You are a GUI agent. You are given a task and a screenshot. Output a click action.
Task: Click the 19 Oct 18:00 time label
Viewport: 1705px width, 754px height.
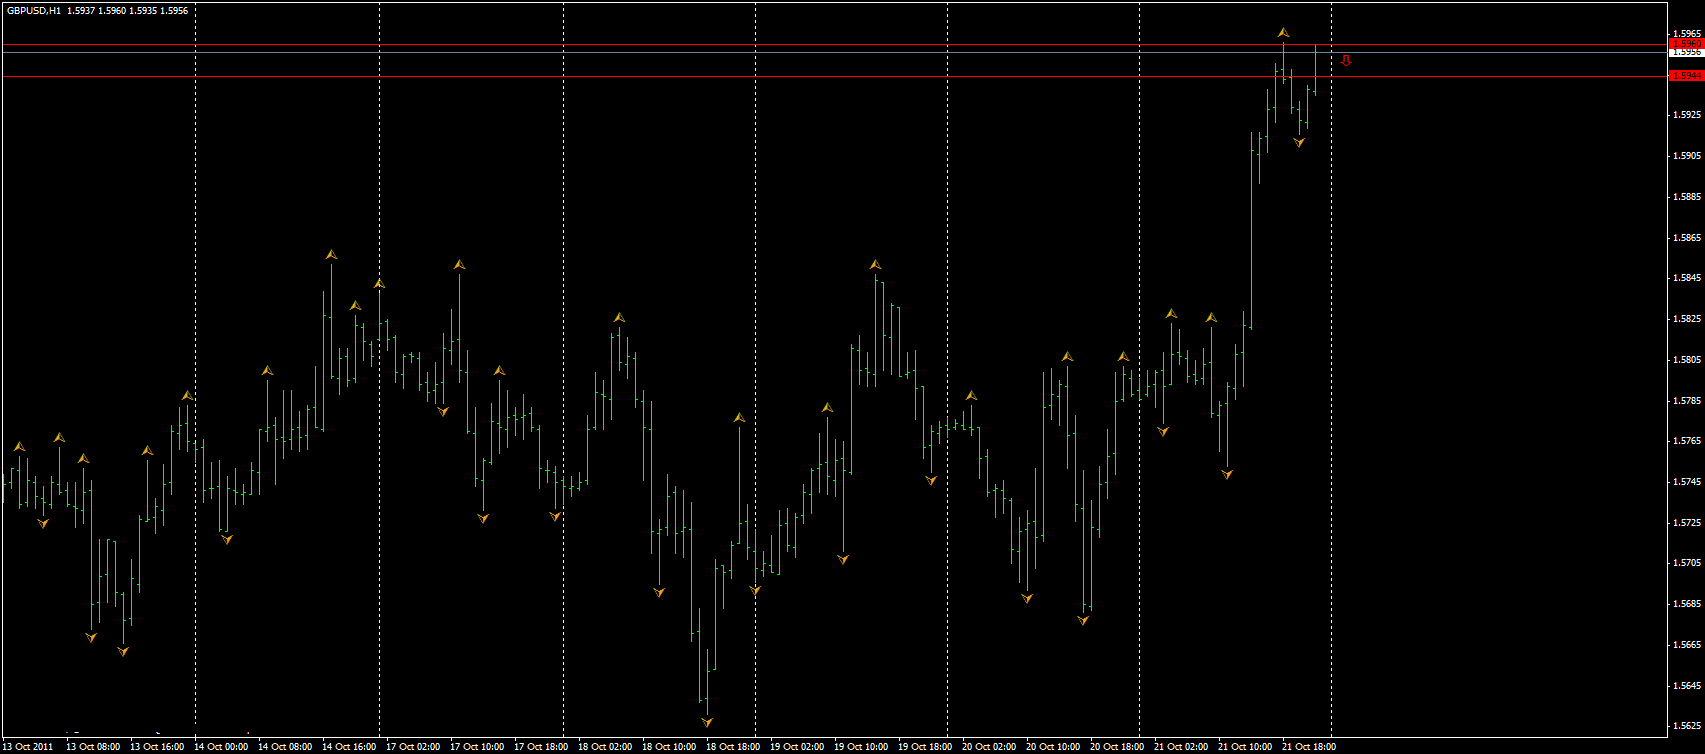click(925, 746)
